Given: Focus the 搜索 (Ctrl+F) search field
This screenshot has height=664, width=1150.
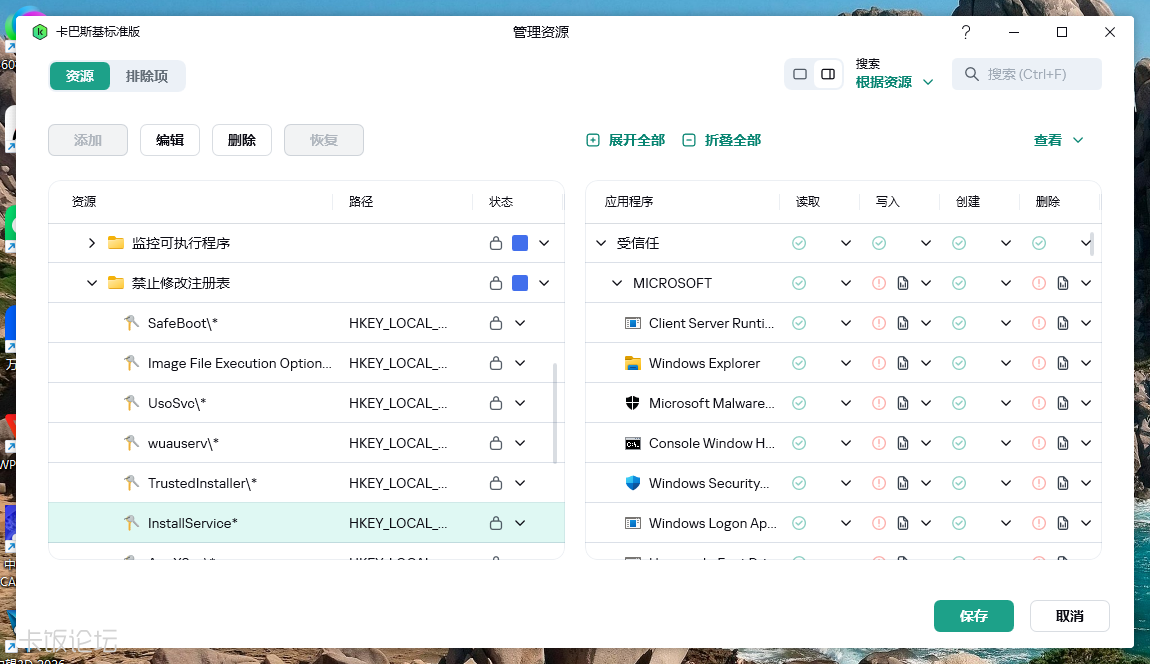Looking at the screenshot, I should tap(1027, 74).
